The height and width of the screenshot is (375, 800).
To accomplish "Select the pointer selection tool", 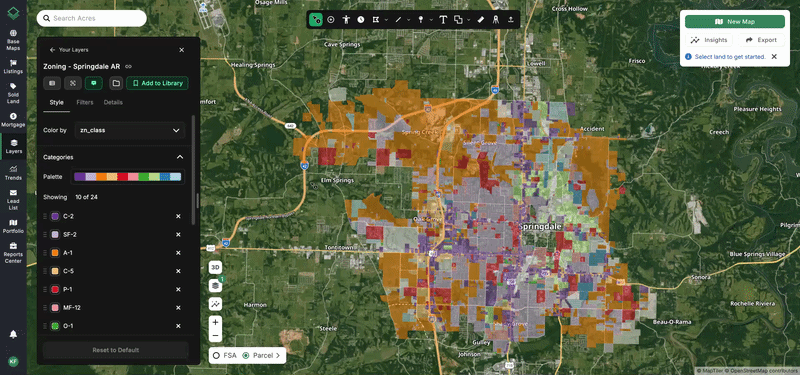I will click(x=316, y=20).
